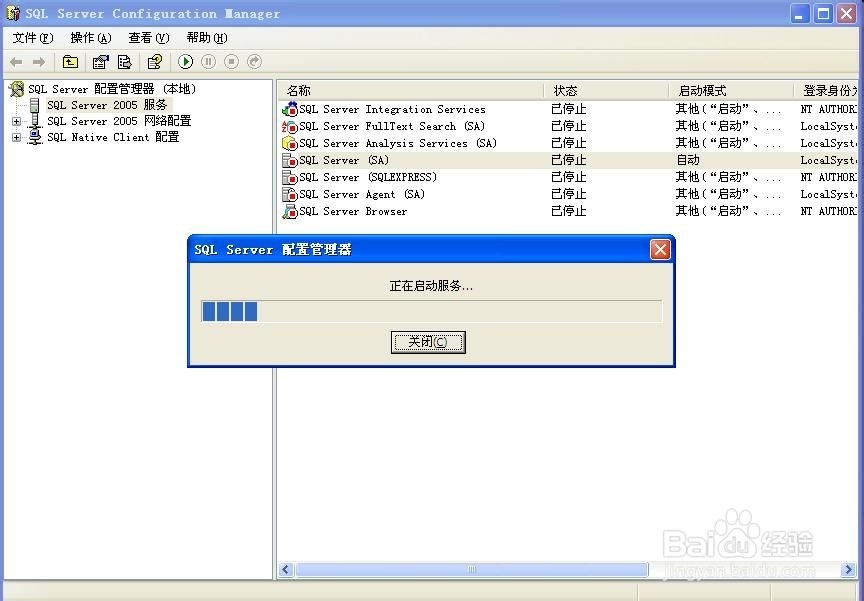This screenshot has width=864, height=601.
Task: Click the Help toolbar icon
Action: coord(155,62)
